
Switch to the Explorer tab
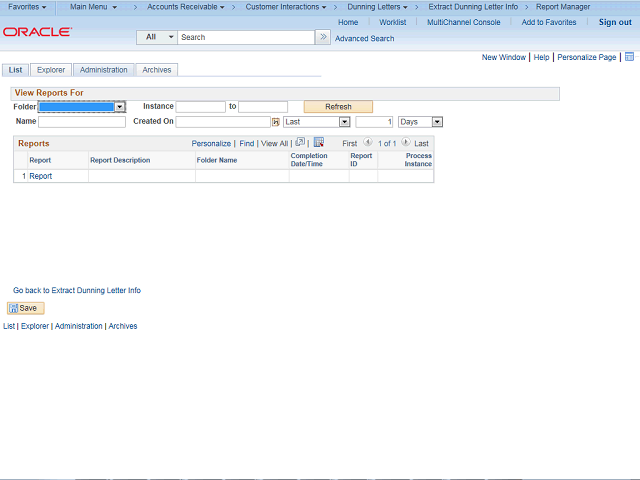(51, 70)
